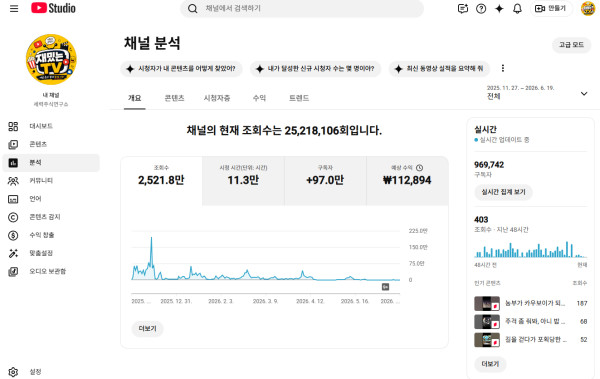Click 더보기 below the main chart

(147, 328)
